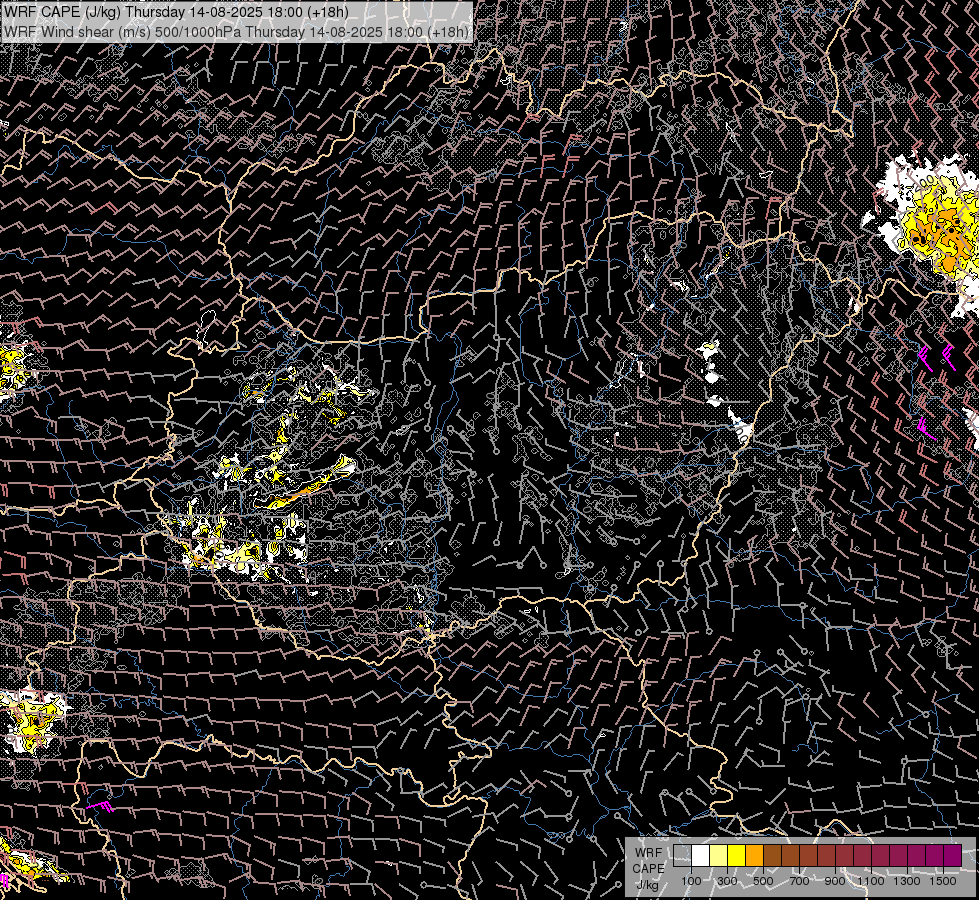The height and width of the screenshot is (900, 979).
Task: Click the WRF Wind shear 500/1000hPa title line
Action: point(236,32)
